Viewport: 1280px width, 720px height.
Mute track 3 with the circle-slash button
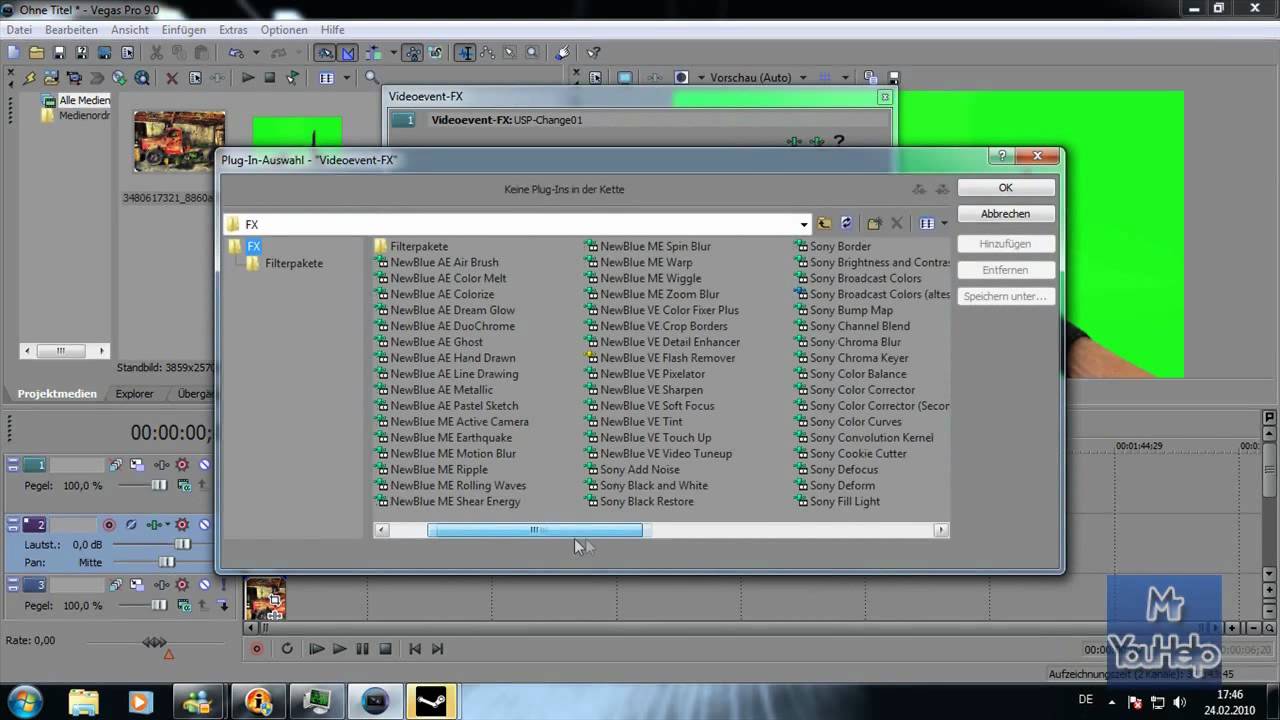[x=204, y=585]
